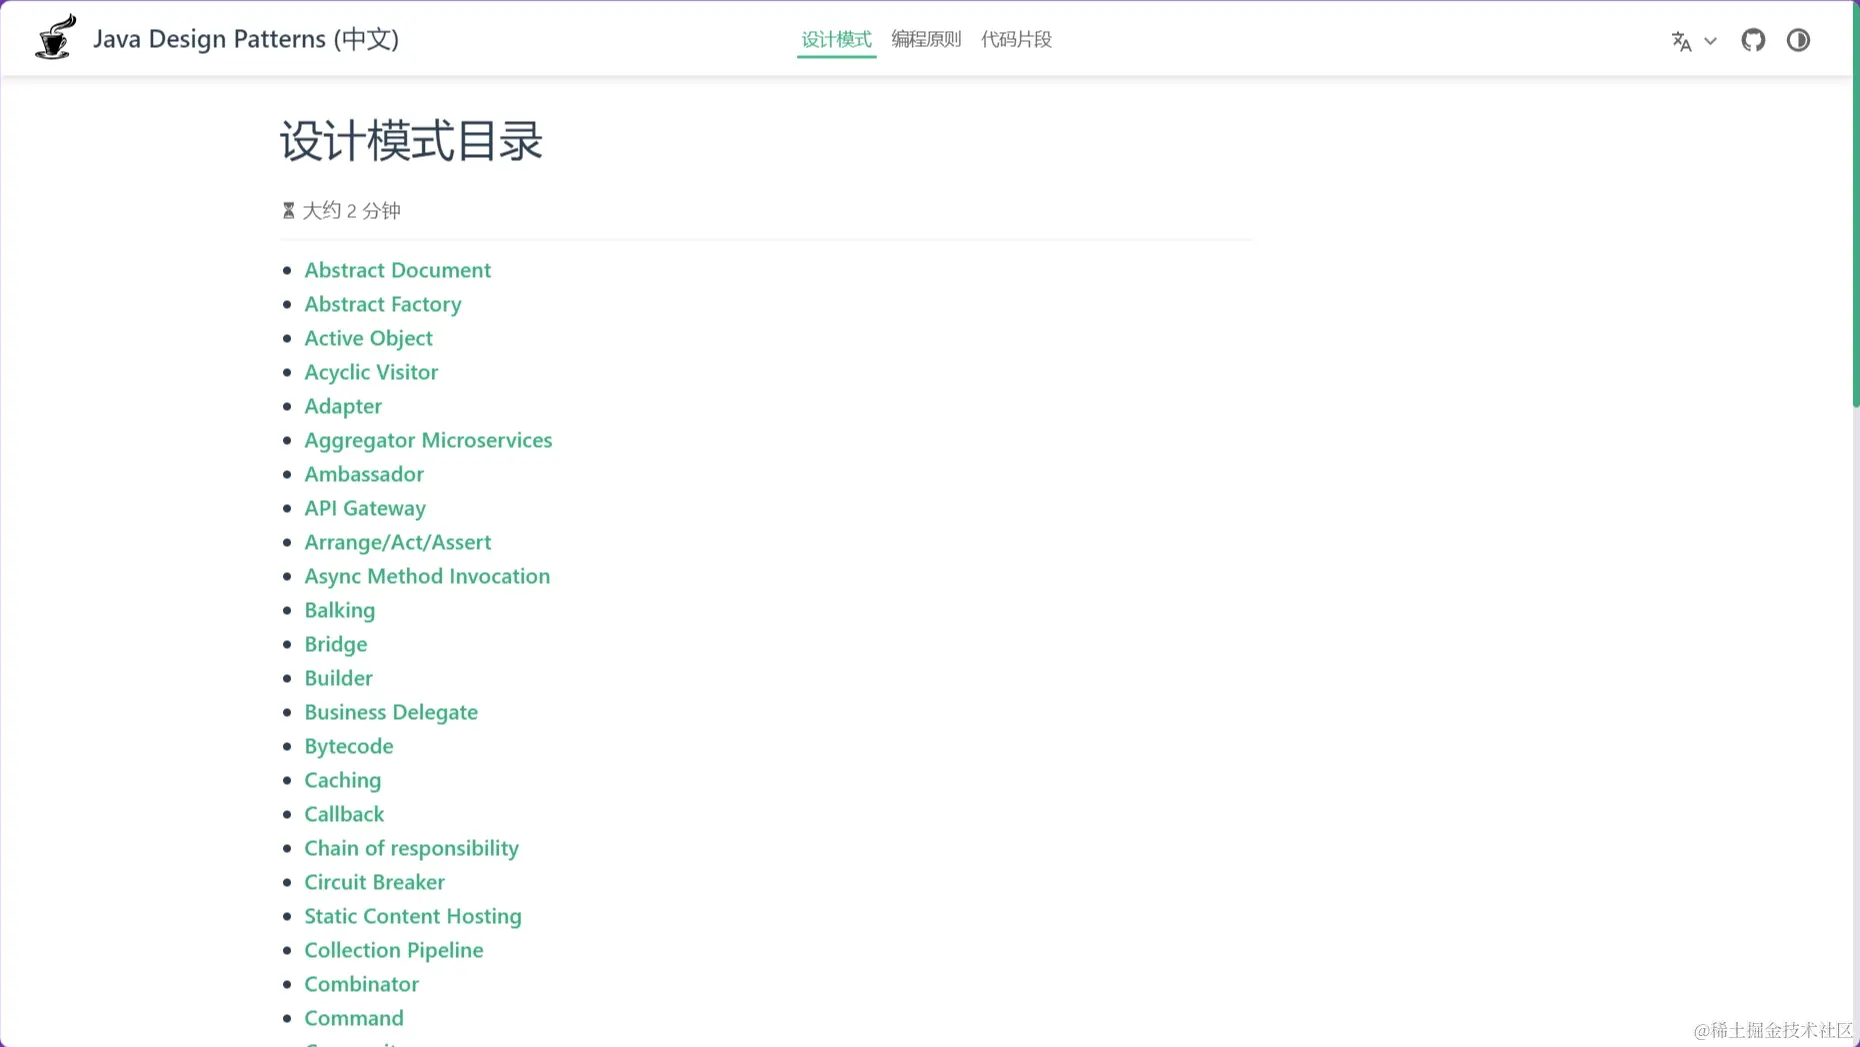Visit the Command pattern page
1860x1047 pixels.
pos(354,1018)
